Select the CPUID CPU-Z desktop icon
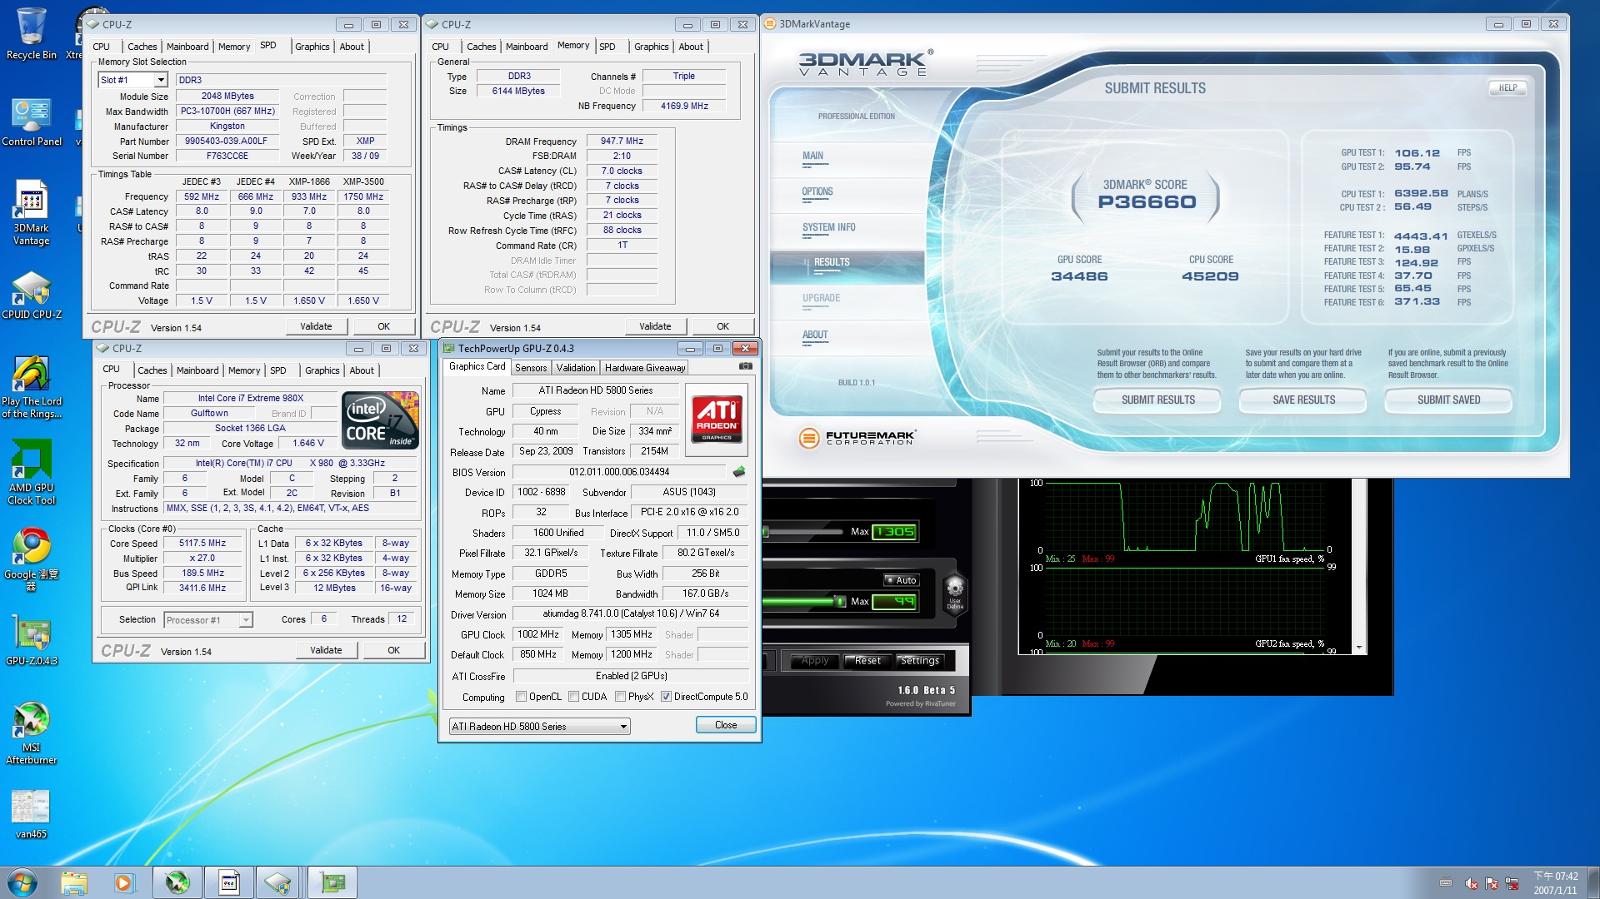 [31, 295]
